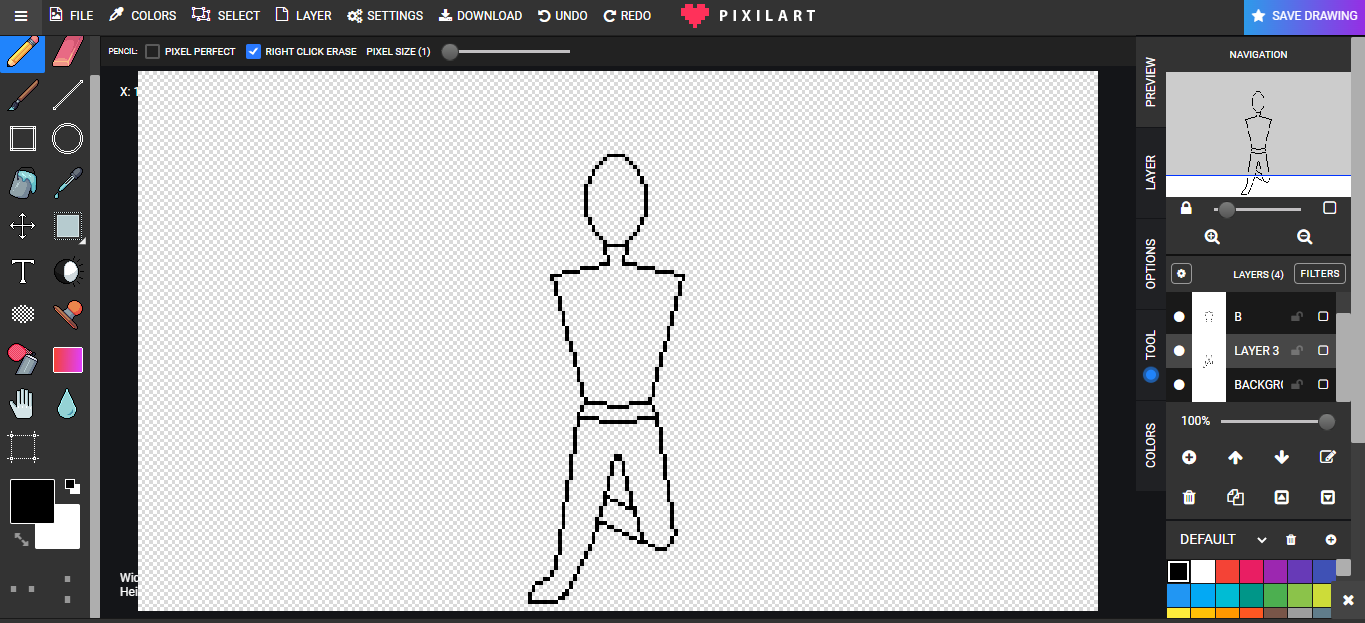
Task: Close the palette panel with X
Action: (1348, 600)
